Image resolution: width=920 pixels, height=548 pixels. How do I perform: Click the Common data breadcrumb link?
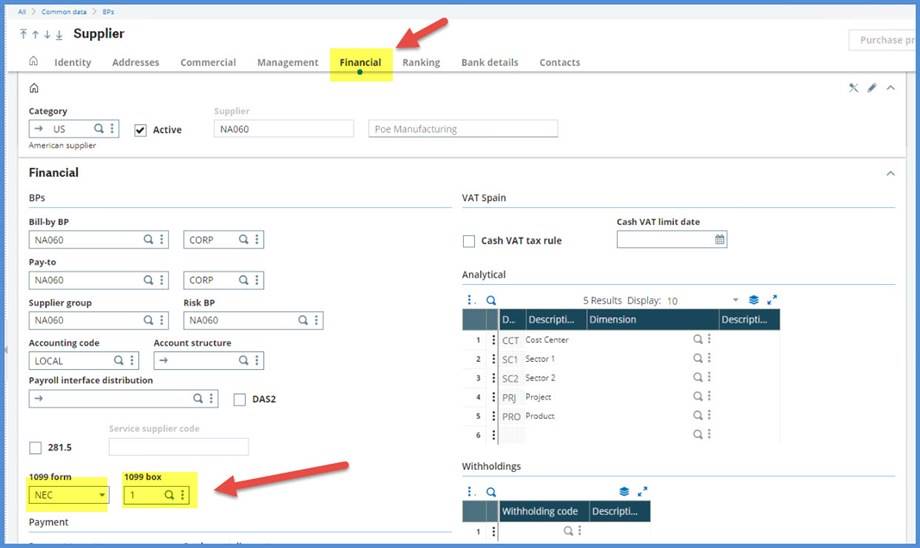(x=65, y=11)
